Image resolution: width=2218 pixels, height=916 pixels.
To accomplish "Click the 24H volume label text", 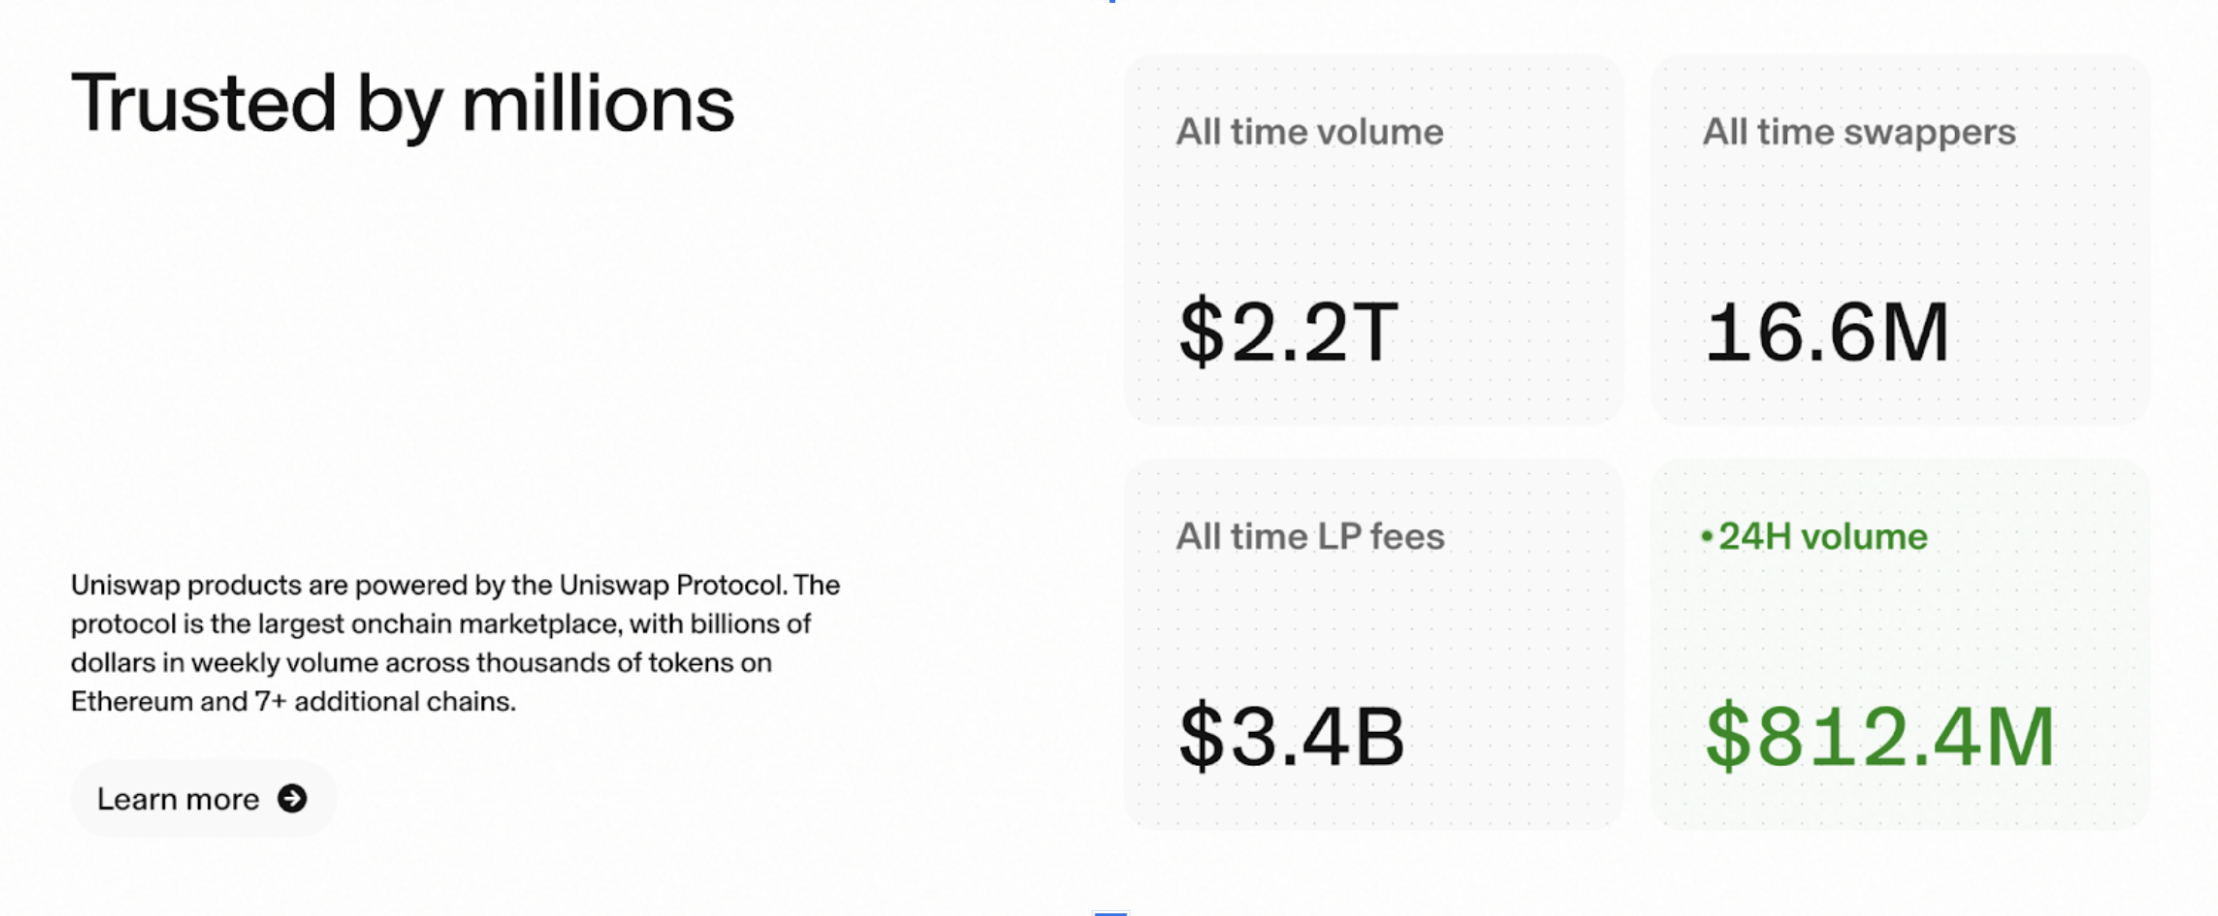I will [1822, 537].
